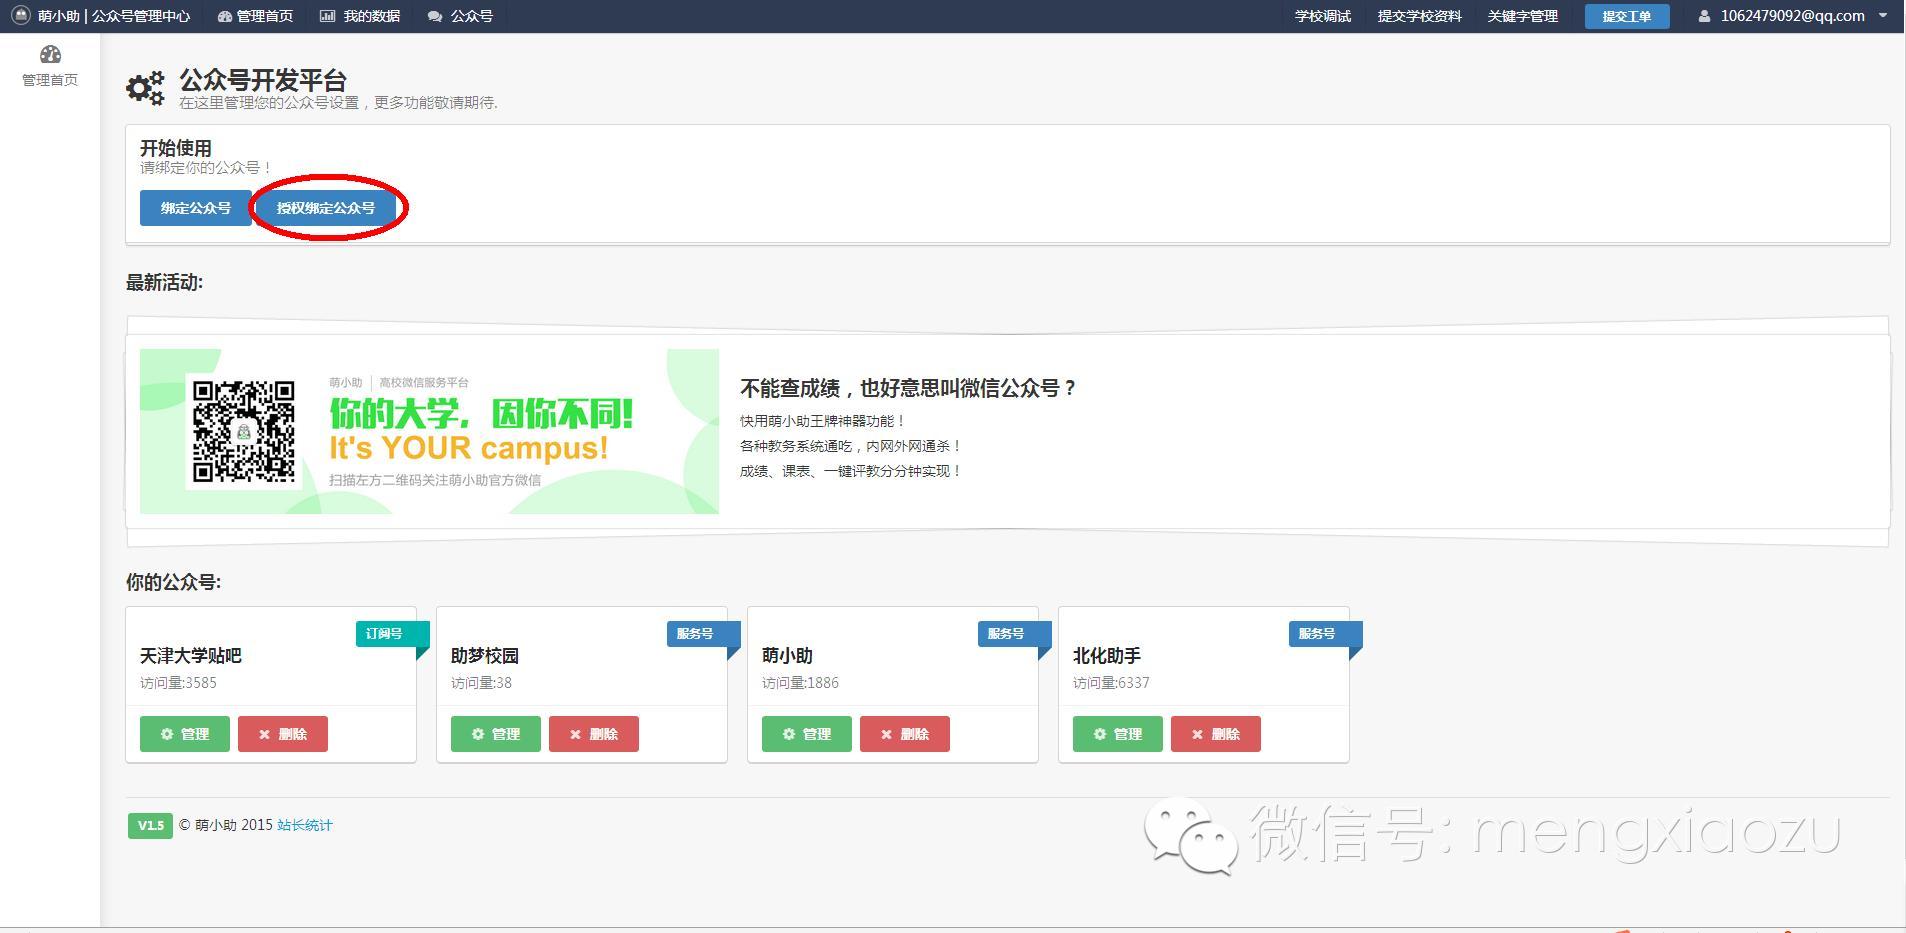Viewport: 1906px width, 933px height.
Task: Click the 绑定公众号 button
Action: pyautogui.click(x=196, y=208)
